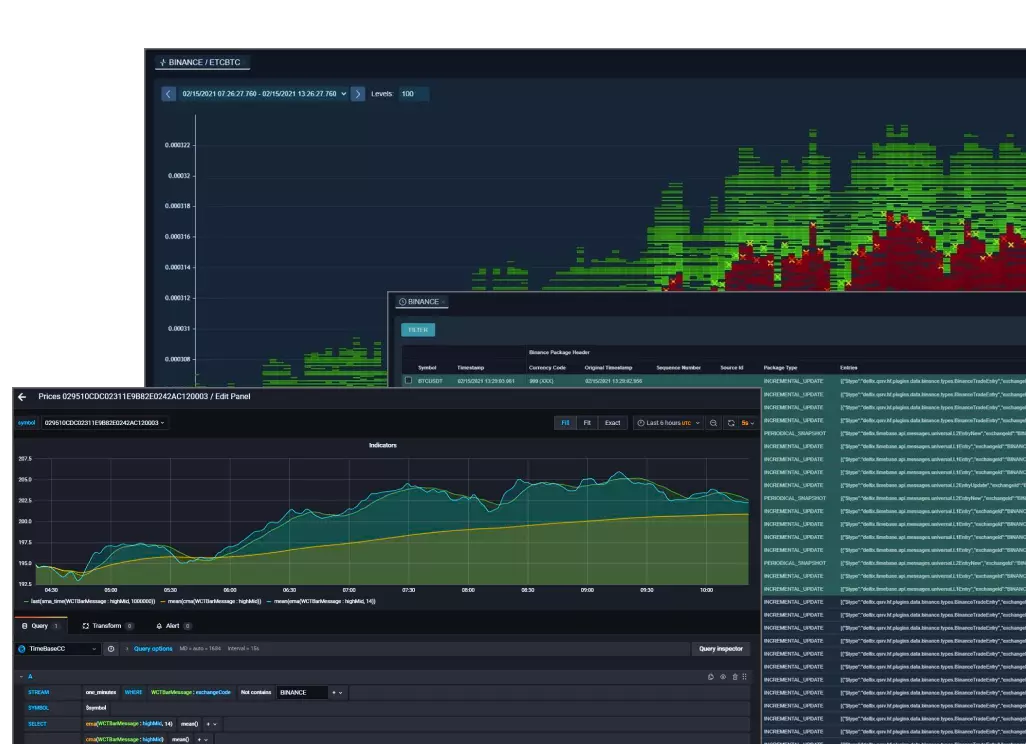Screen dimensions: 1026x744
Task: Switch to the Alert tab
Action: pos(173,626)
